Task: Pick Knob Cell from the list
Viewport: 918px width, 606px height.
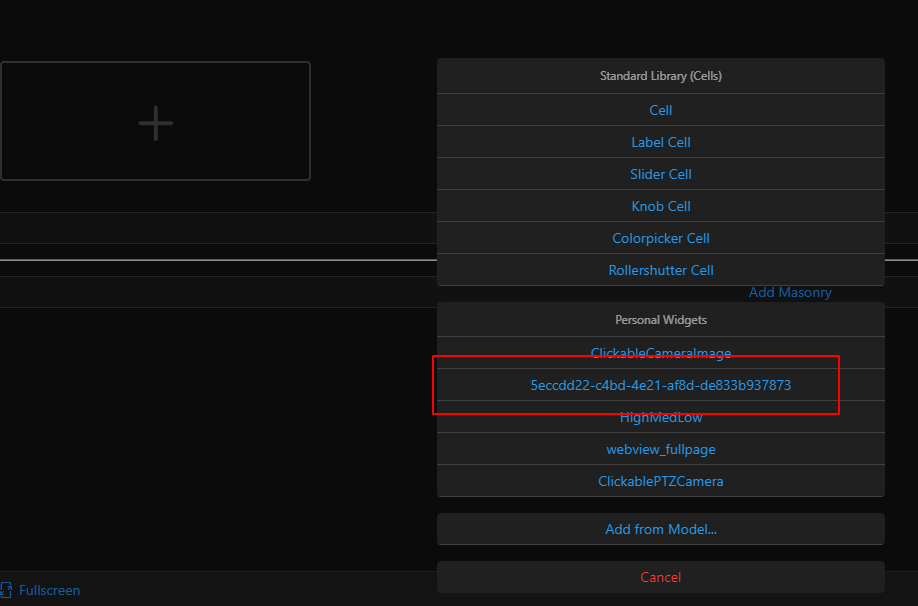Action: point(660,206)
